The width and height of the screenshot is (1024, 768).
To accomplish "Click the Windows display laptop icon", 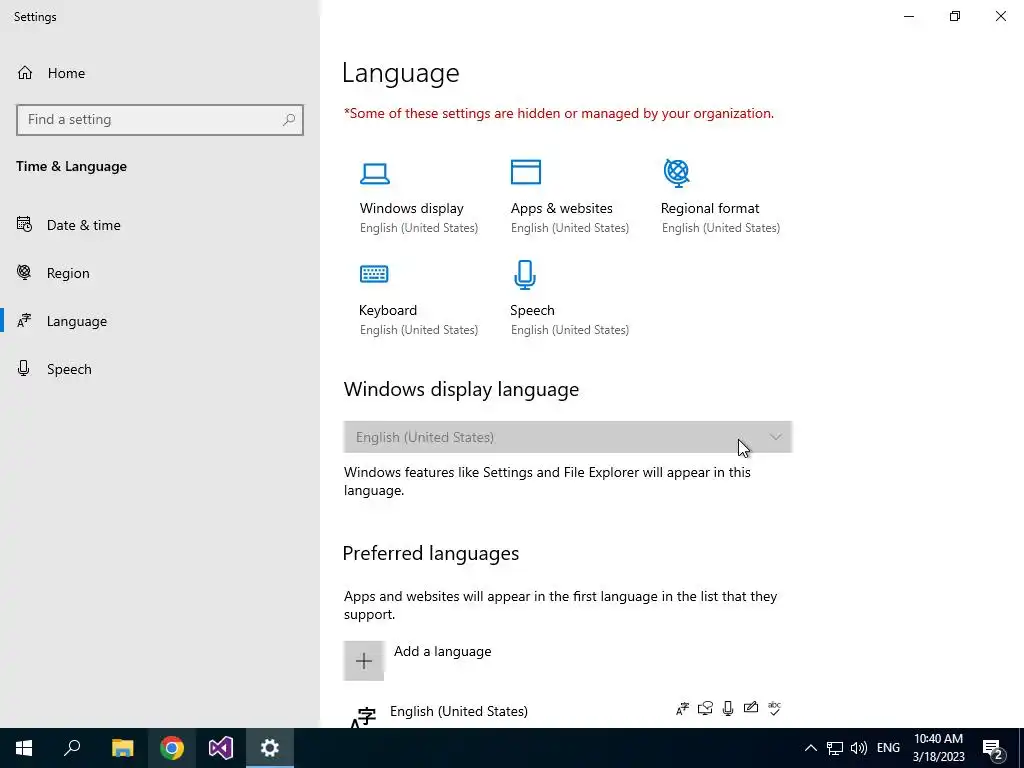I will point(375,173).
